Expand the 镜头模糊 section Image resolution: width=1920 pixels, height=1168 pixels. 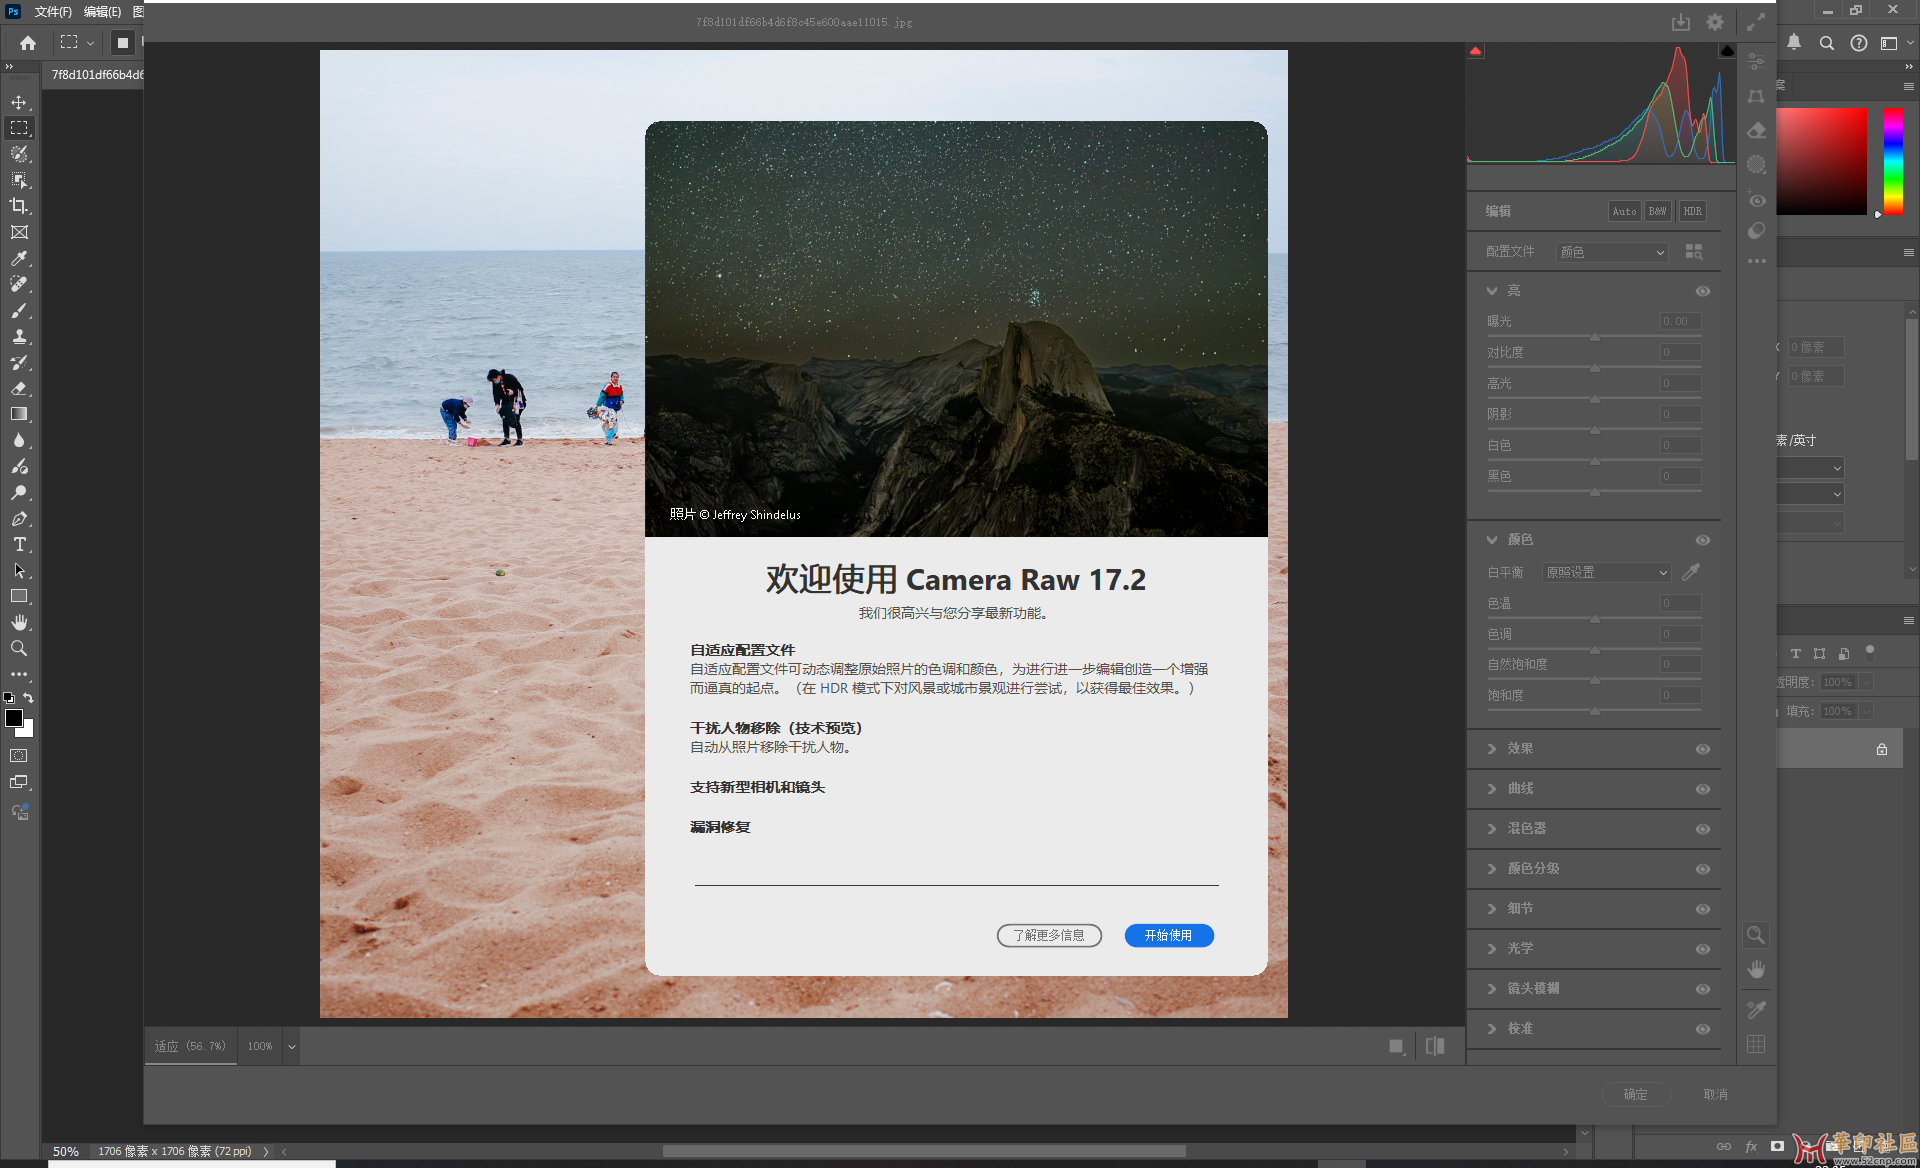point(1492,989)
